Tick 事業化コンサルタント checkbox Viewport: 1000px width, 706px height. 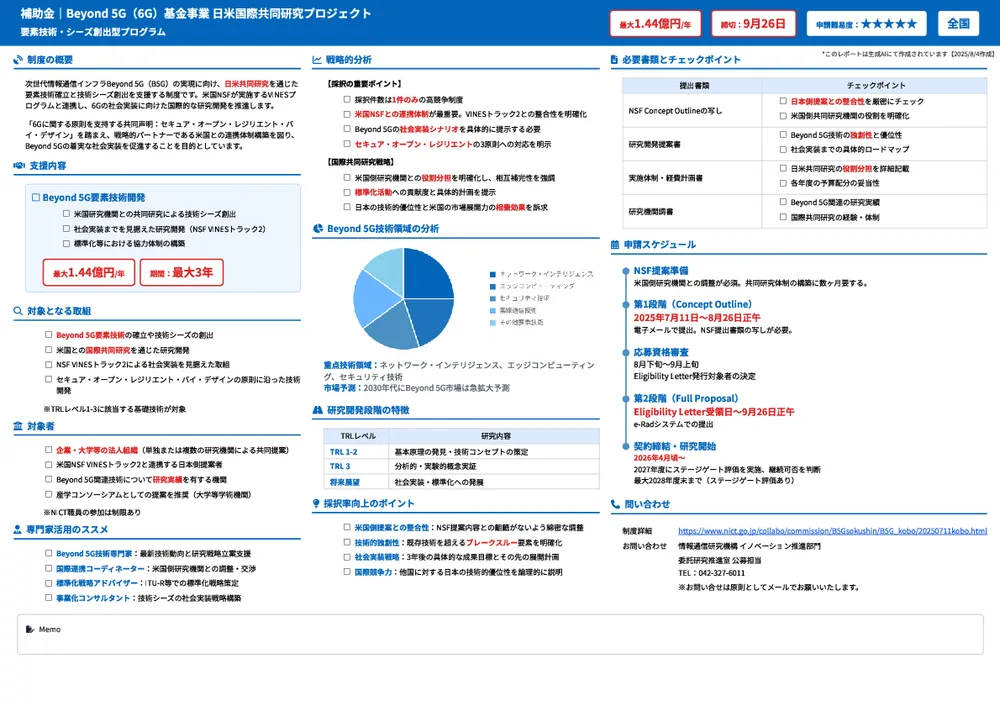48,598
